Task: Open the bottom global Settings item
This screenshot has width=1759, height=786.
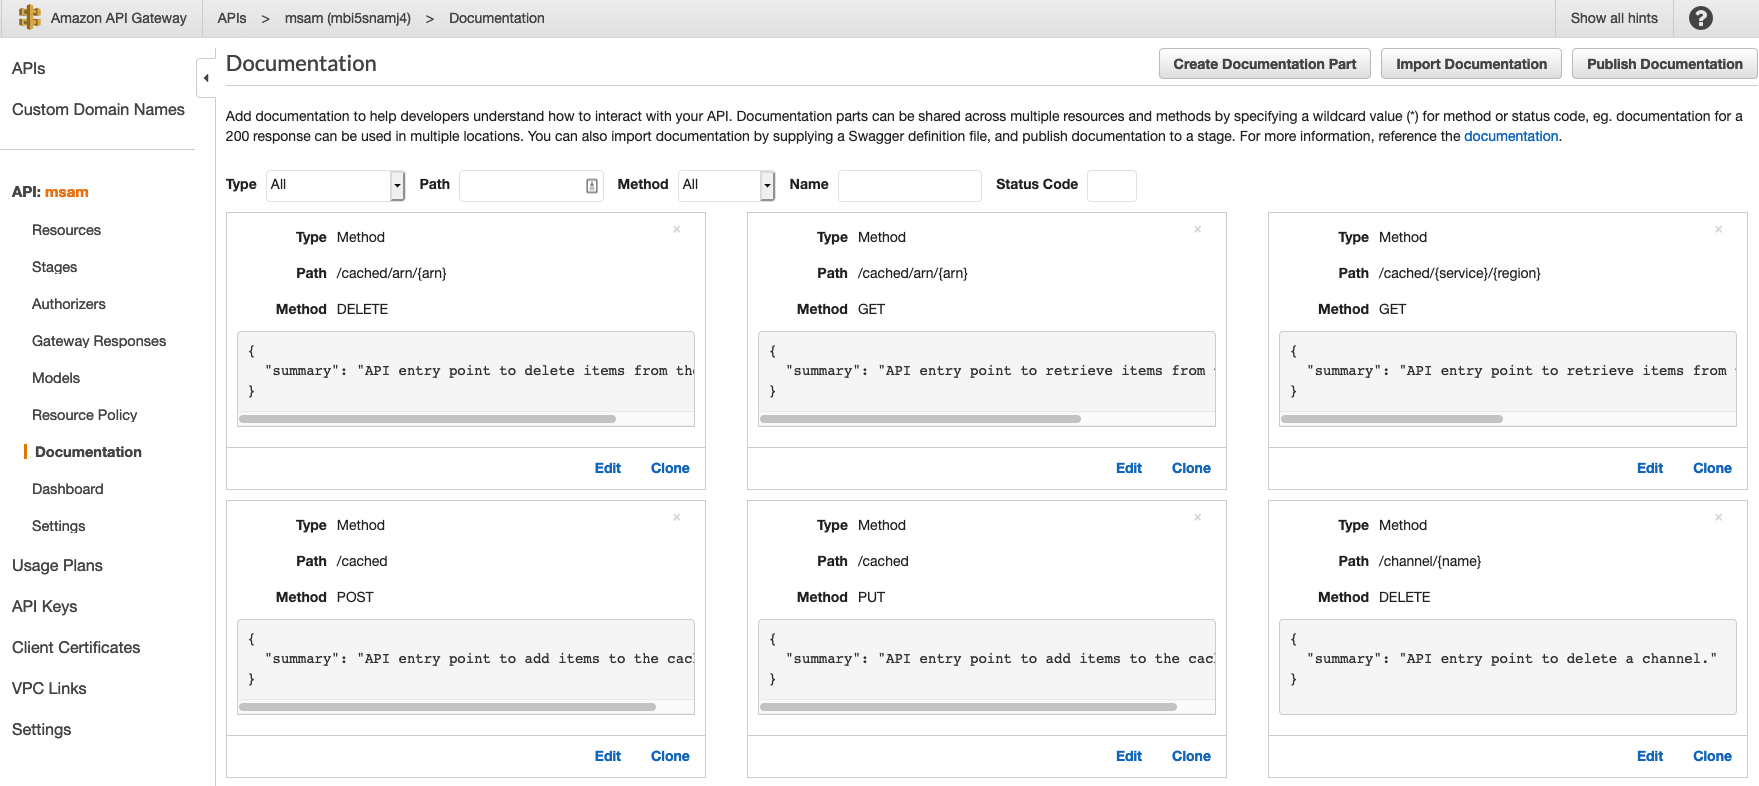Action: tap(41, 729)
